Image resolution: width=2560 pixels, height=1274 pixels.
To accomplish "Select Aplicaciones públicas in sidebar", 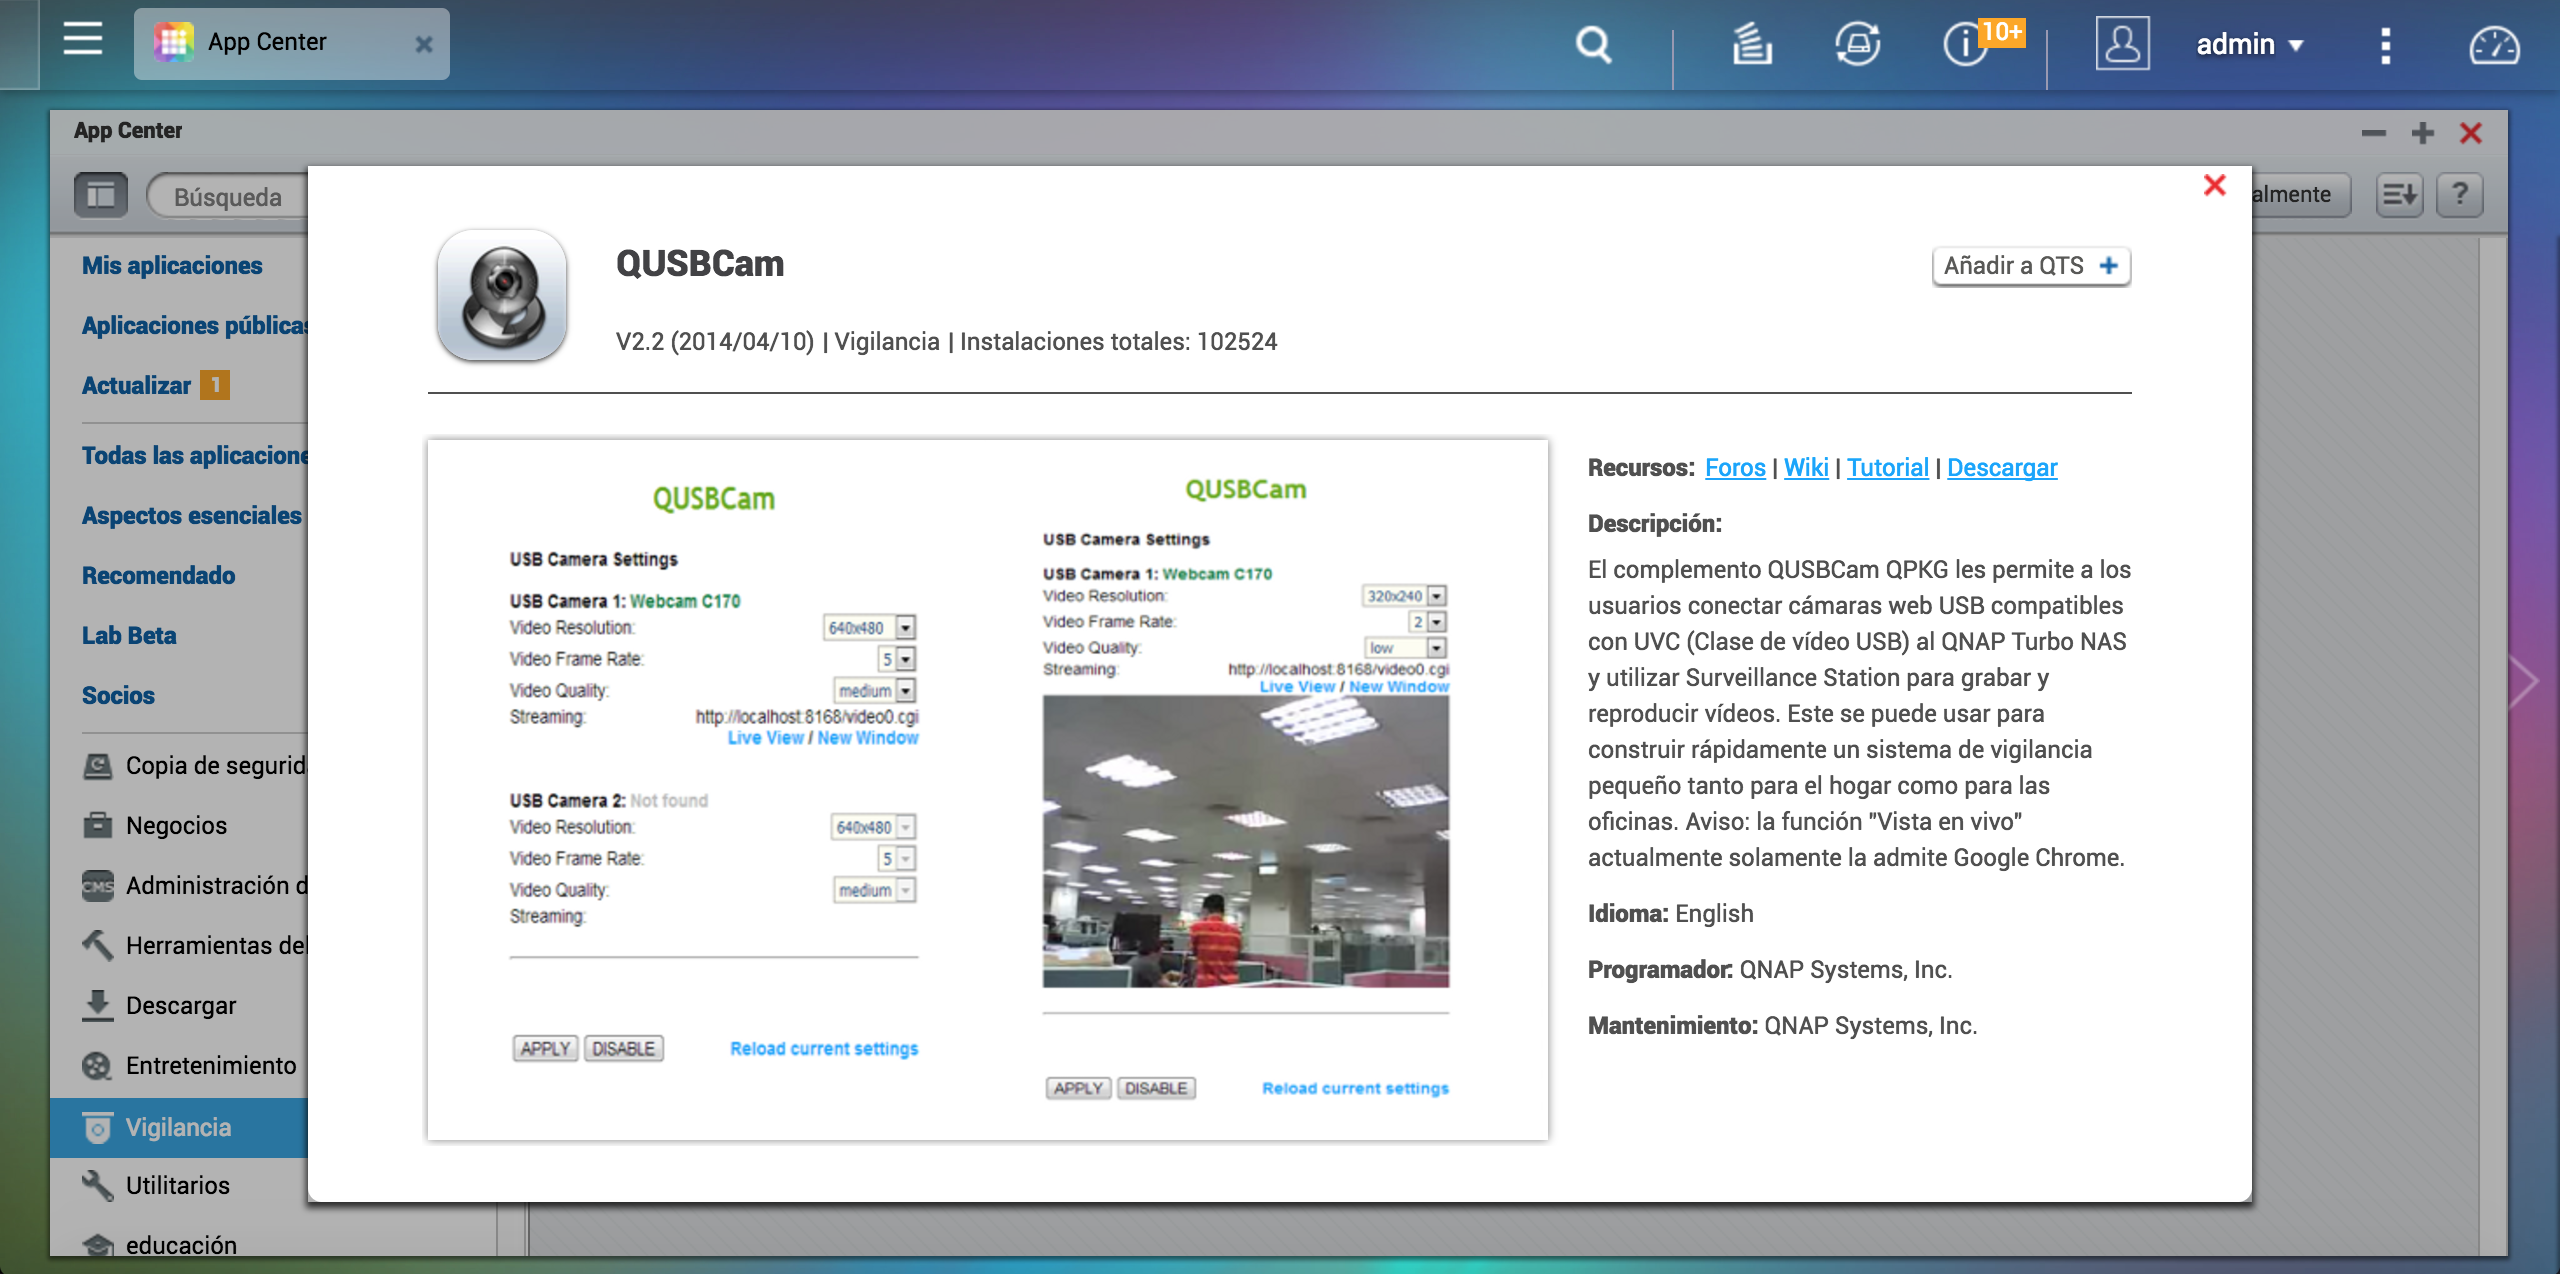I will pos(195,325).
